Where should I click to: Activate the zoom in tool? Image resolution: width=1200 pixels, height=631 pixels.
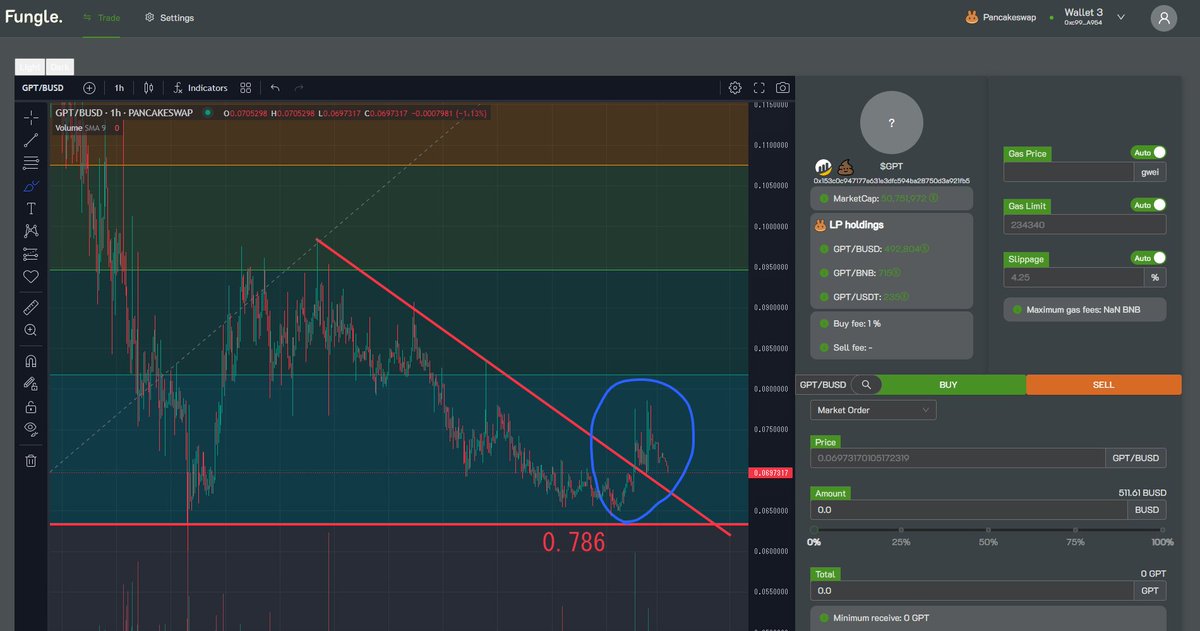(x=31, y=330)
